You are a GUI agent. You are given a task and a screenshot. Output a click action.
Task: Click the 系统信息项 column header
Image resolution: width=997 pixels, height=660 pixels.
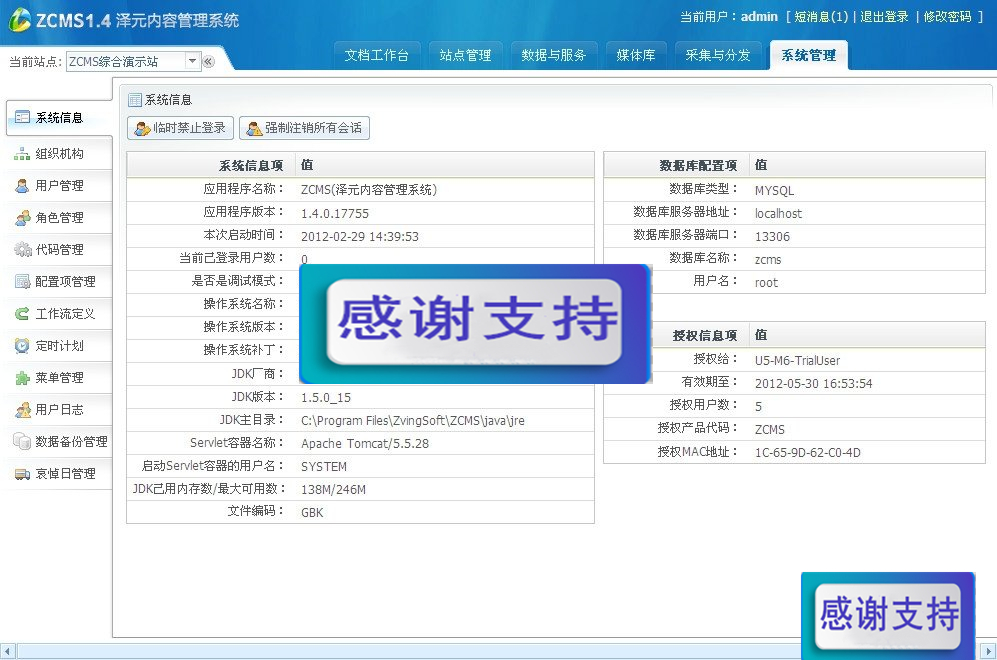[x=251, y=166]
